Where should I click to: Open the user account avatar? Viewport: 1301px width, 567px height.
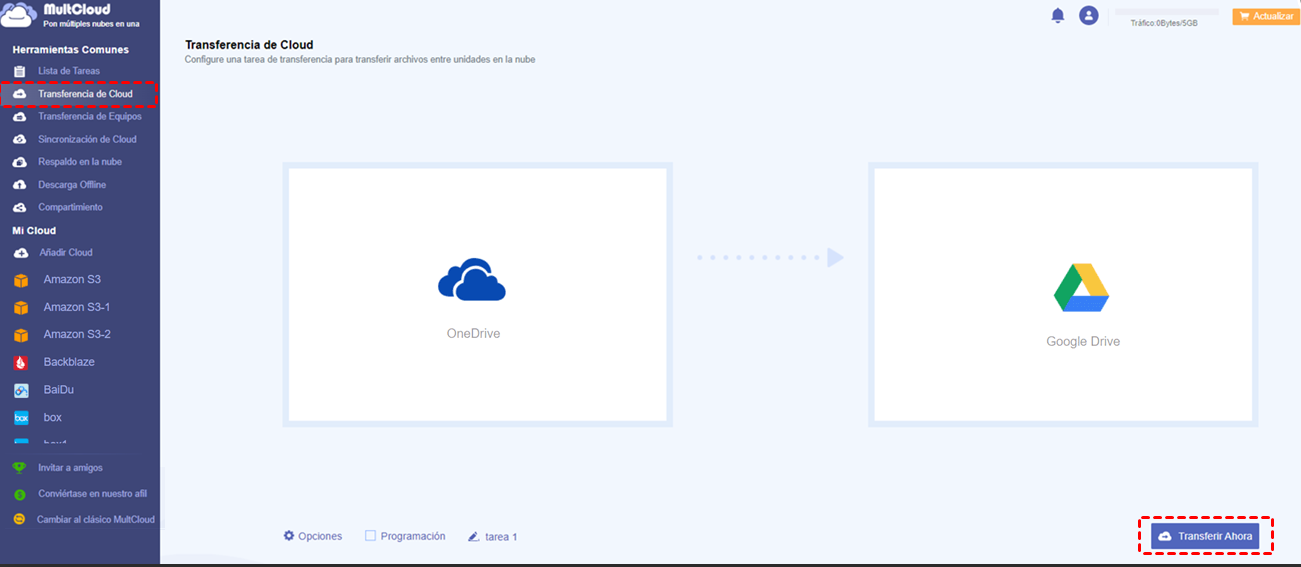(1089, 16)
